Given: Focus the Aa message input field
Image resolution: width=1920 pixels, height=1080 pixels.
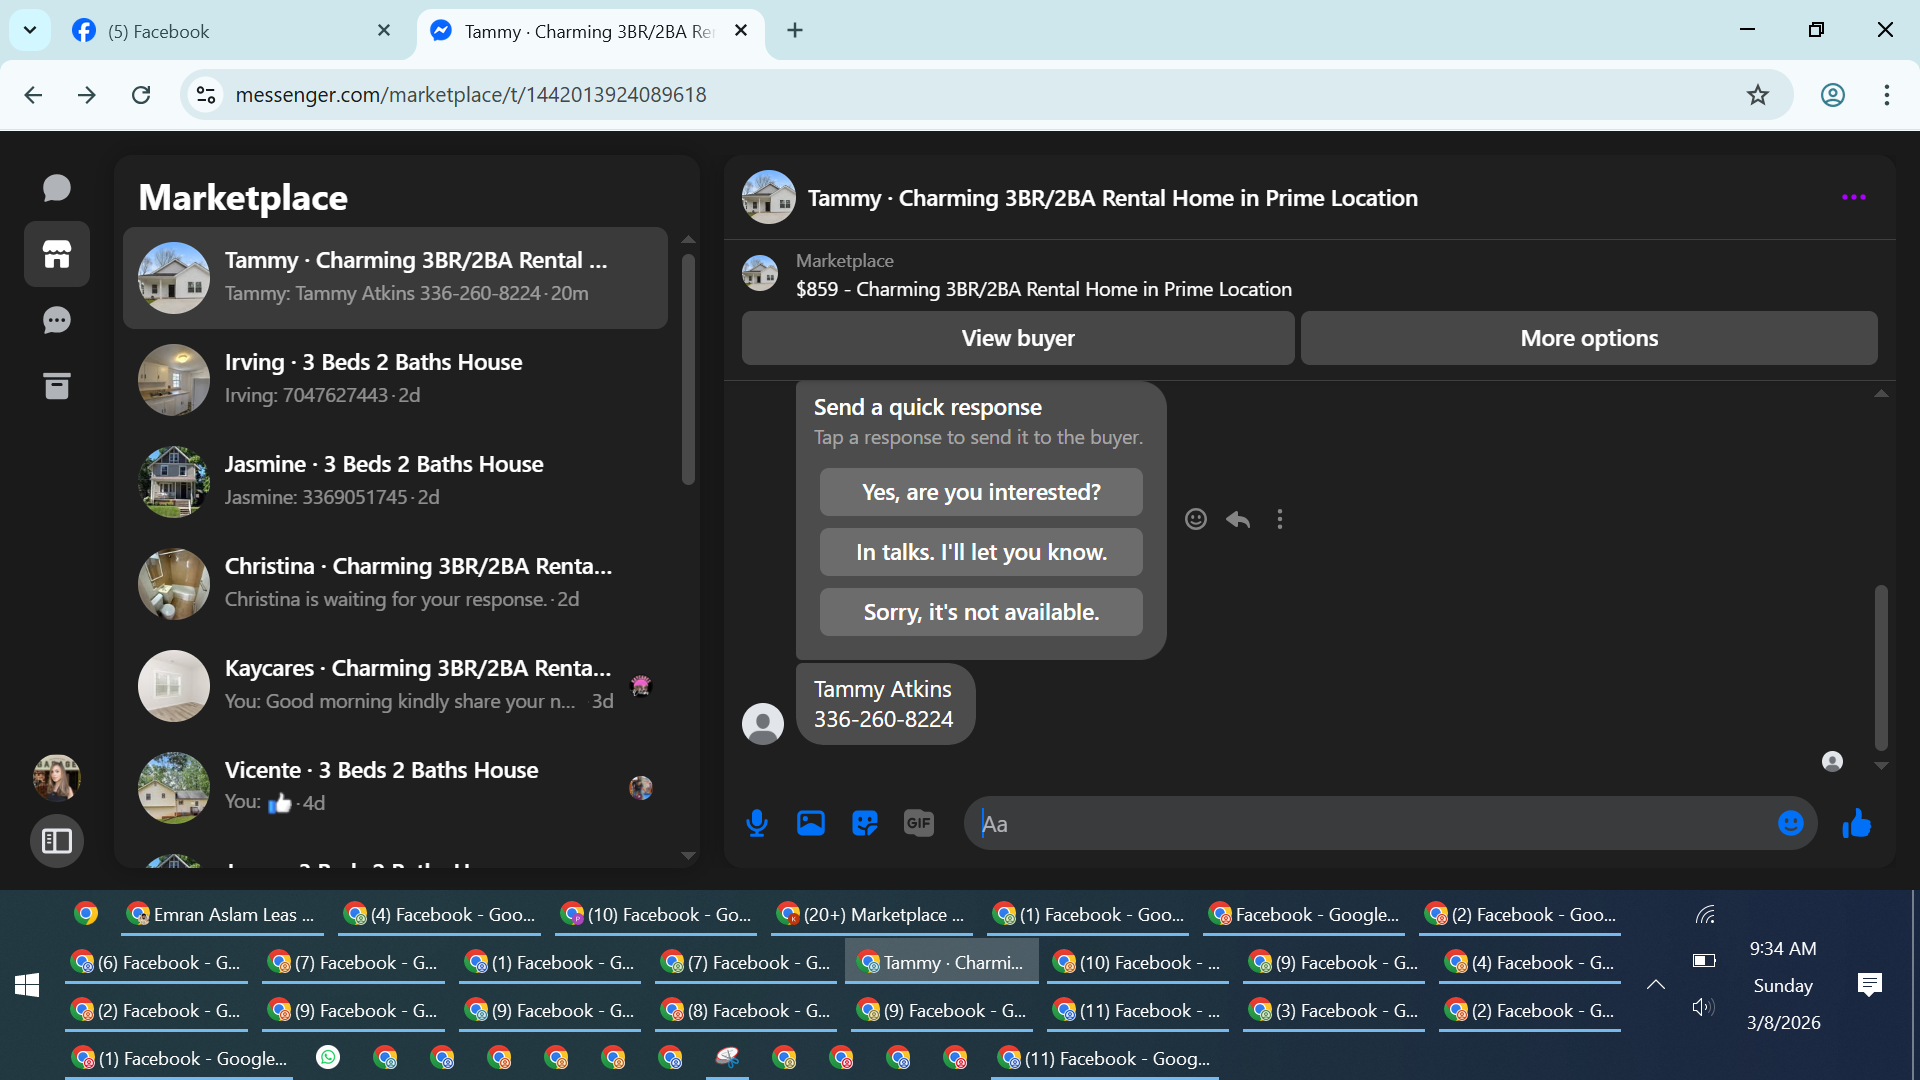Looking at the screenshot, I should point(1370,824).
